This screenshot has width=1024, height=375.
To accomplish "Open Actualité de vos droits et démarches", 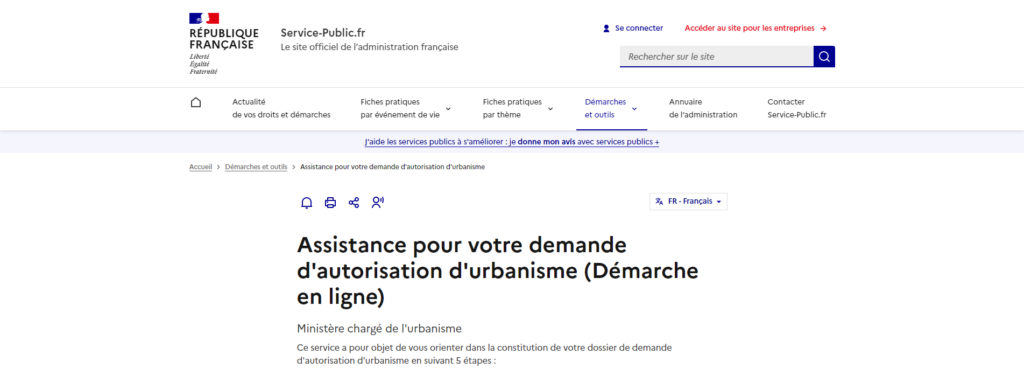I will (281, 108).
